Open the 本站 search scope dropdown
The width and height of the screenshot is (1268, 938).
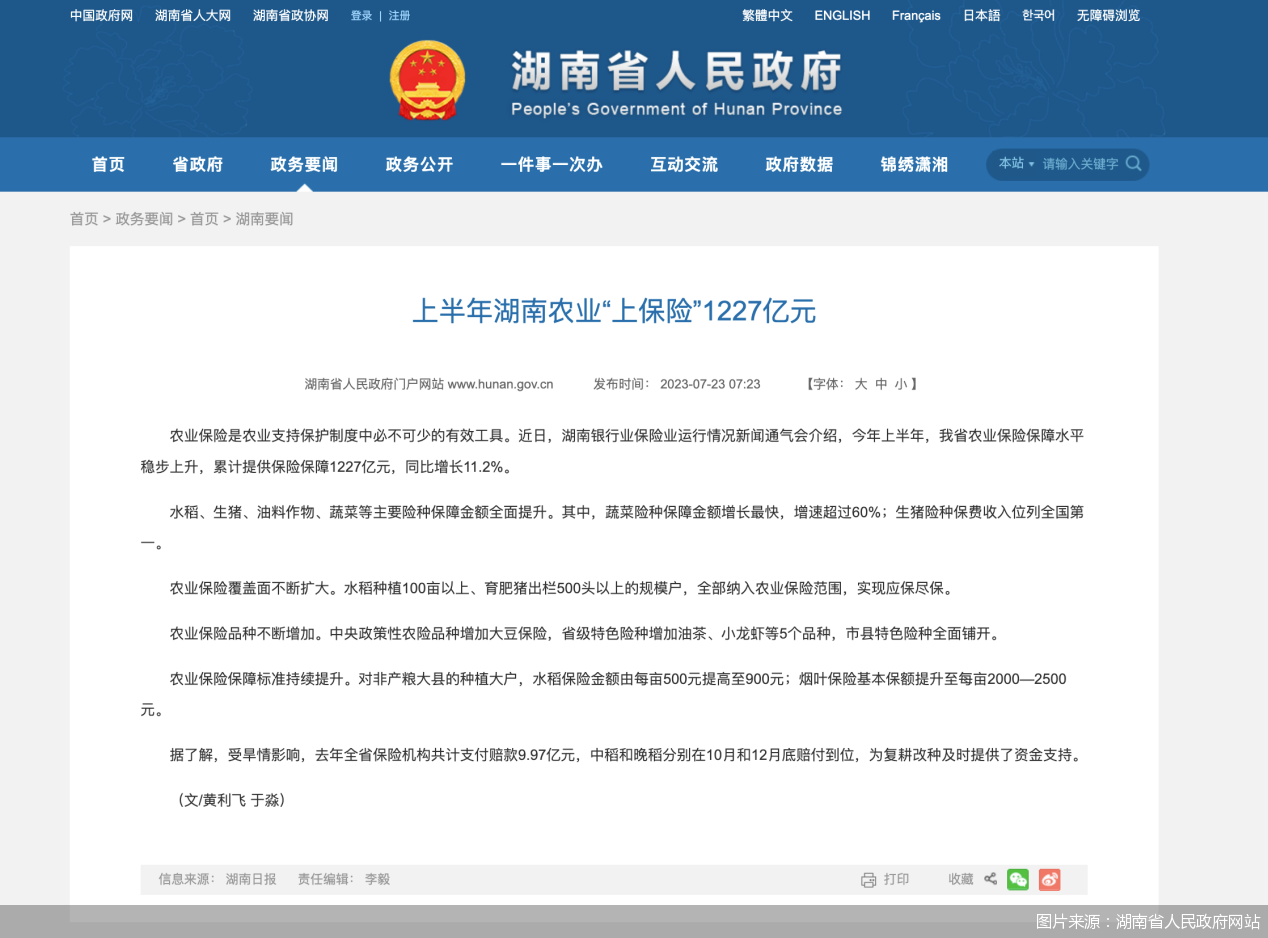coord(1015,164)
